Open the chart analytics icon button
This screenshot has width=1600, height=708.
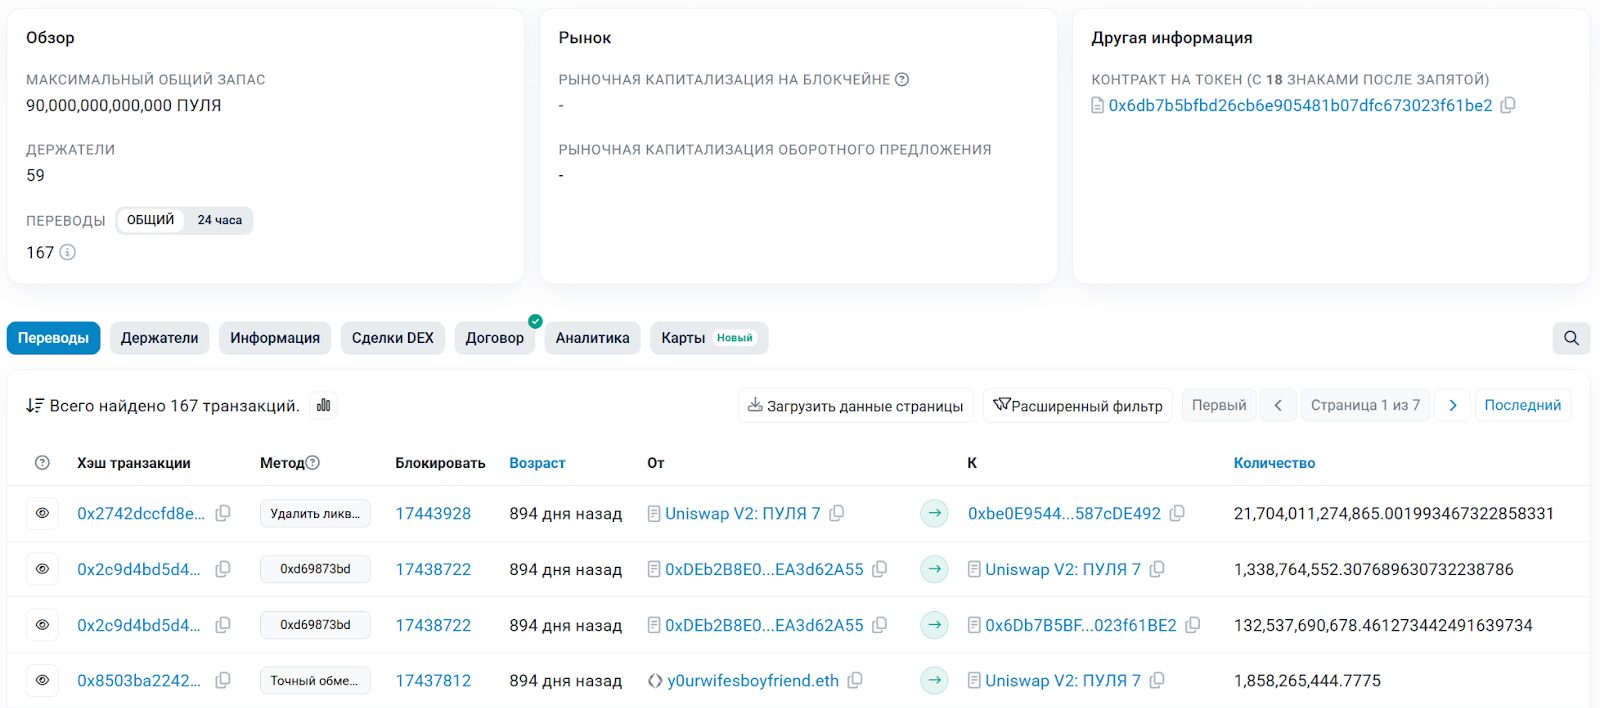323,405
